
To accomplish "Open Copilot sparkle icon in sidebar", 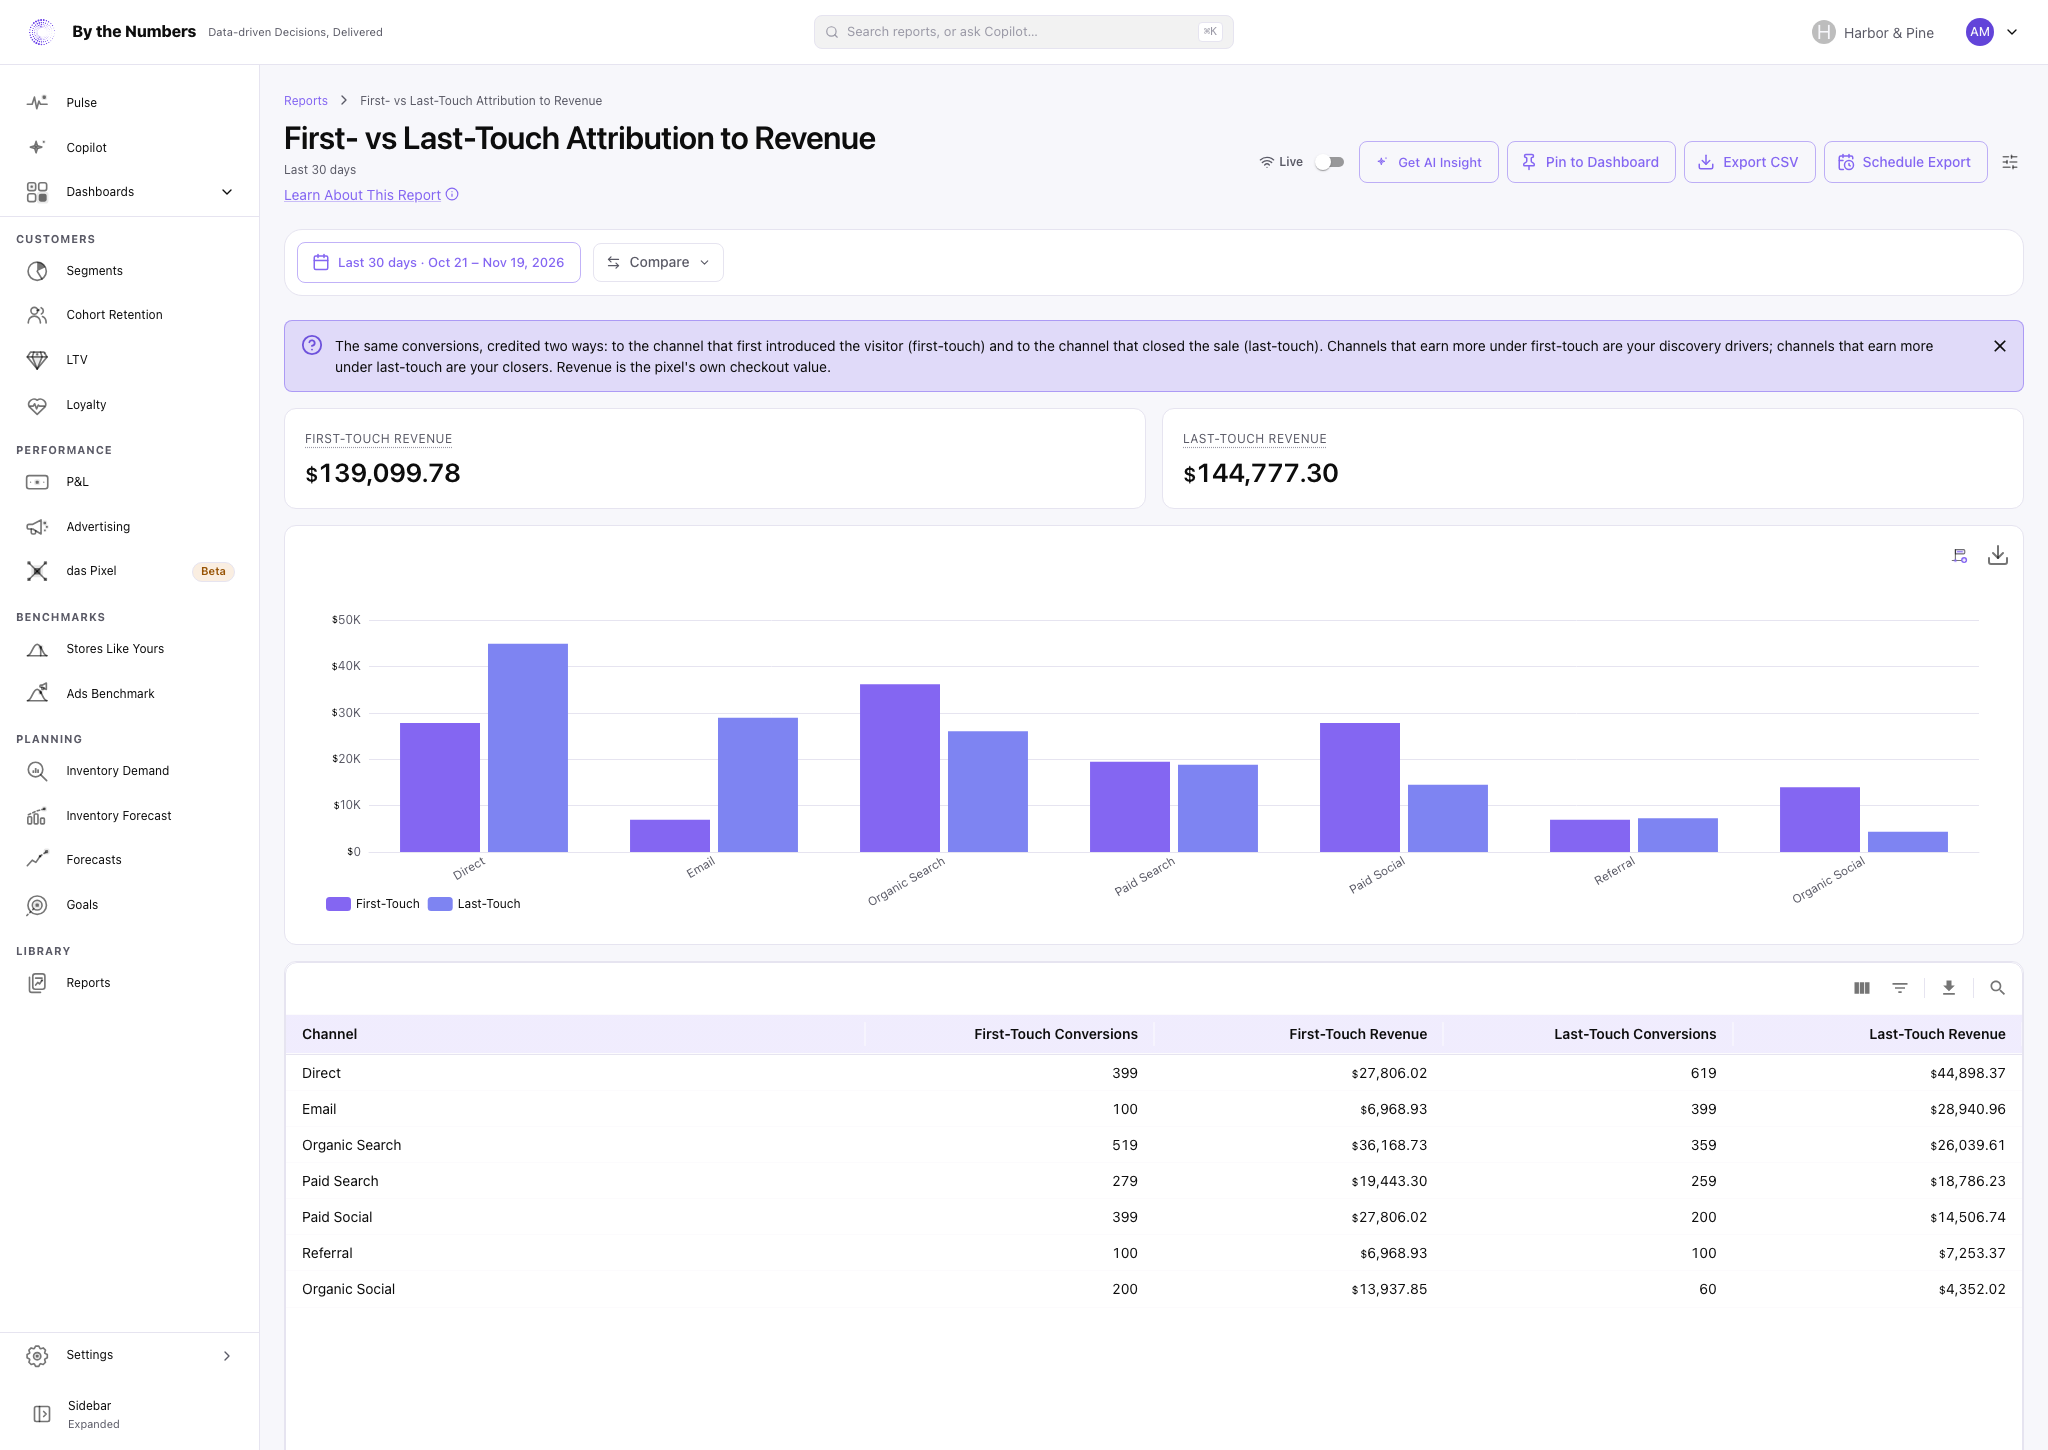I will pyautogui.click(x=37, y=147).
